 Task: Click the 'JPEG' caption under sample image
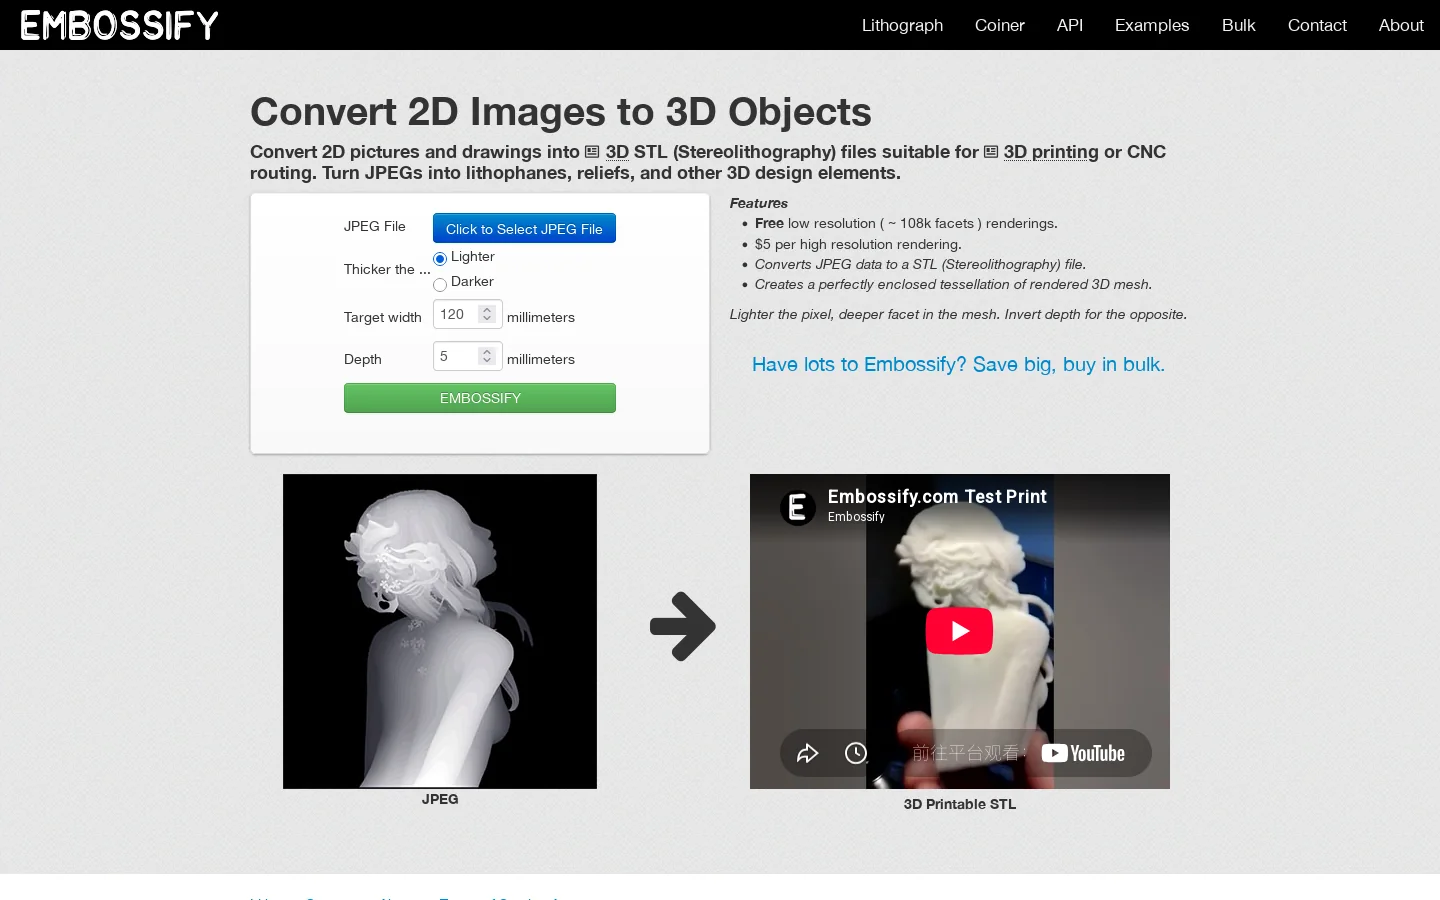(x=440, y=799)
